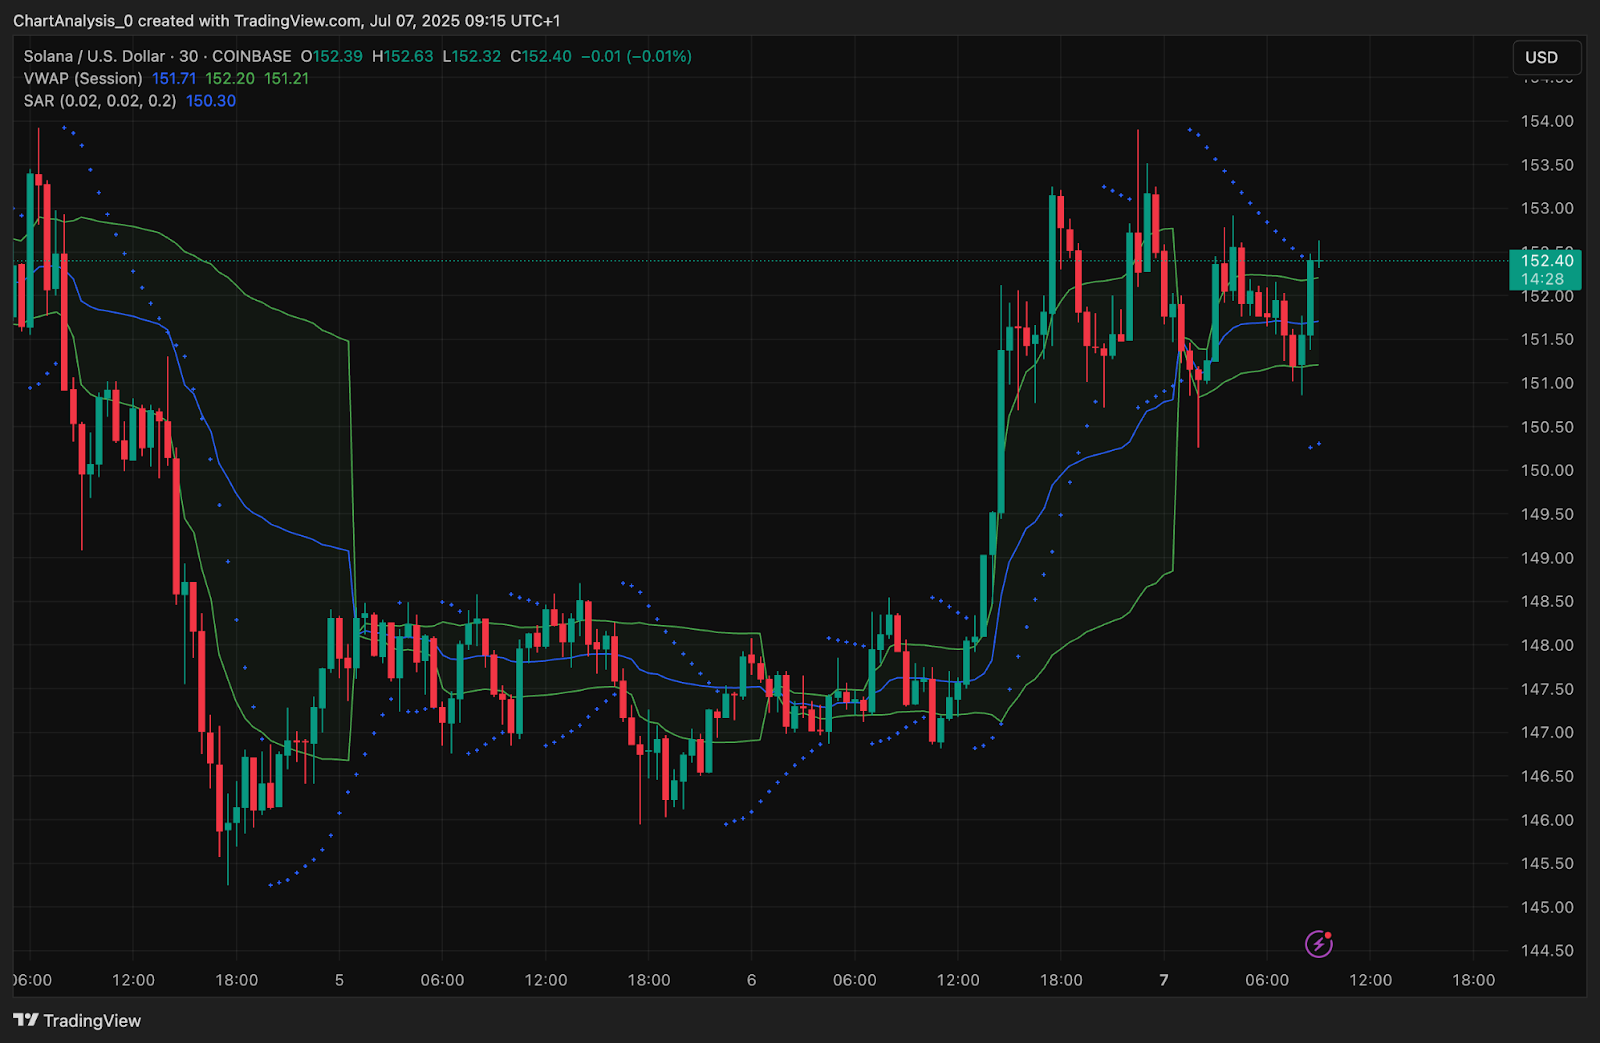Image resolution: width=1600 pixels, height=1043 pixels.
Task: Click the chart title ChartAnalysis_0 header text
Action: (x=287, y=21)
